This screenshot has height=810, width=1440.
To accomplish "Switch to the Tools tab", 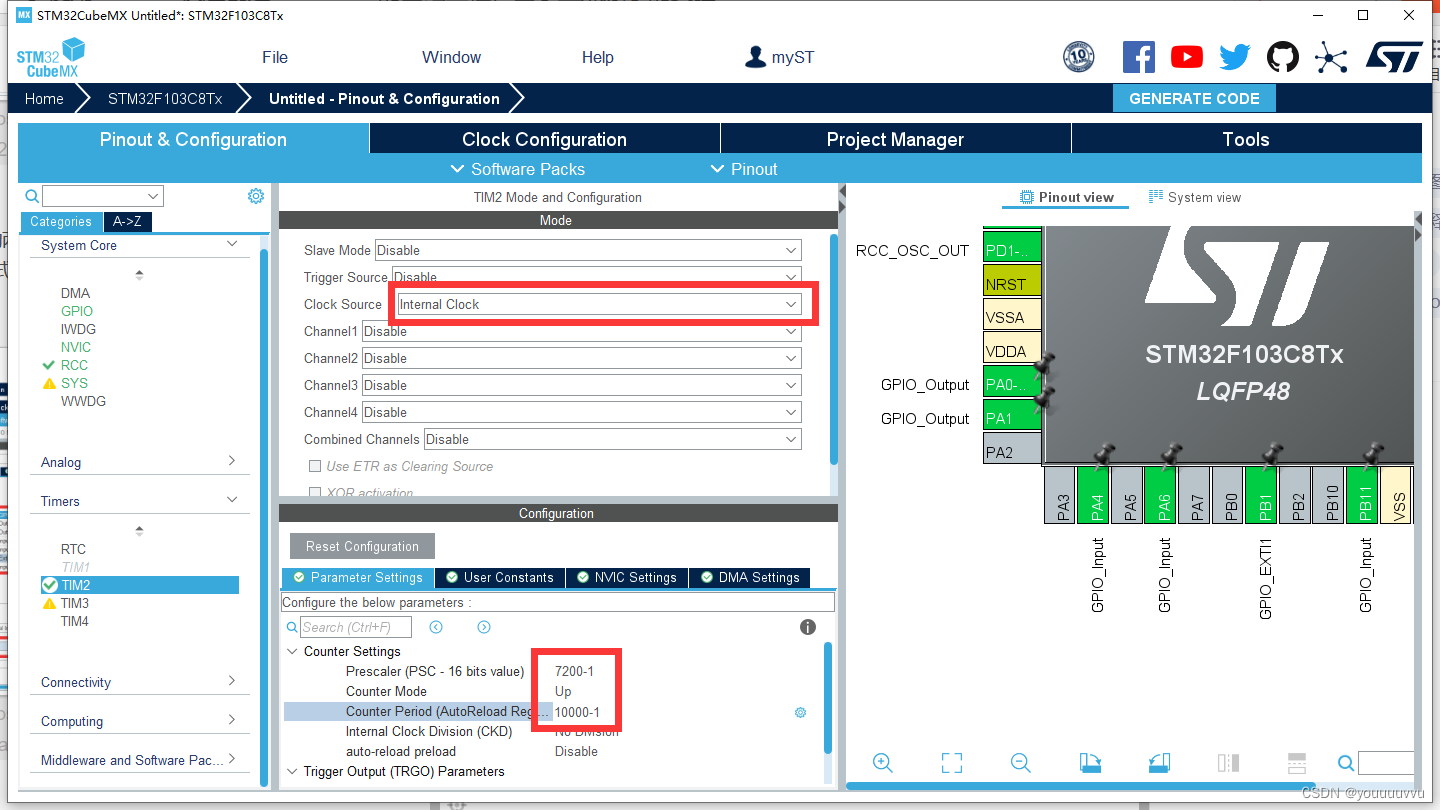I will (1246, 139).
